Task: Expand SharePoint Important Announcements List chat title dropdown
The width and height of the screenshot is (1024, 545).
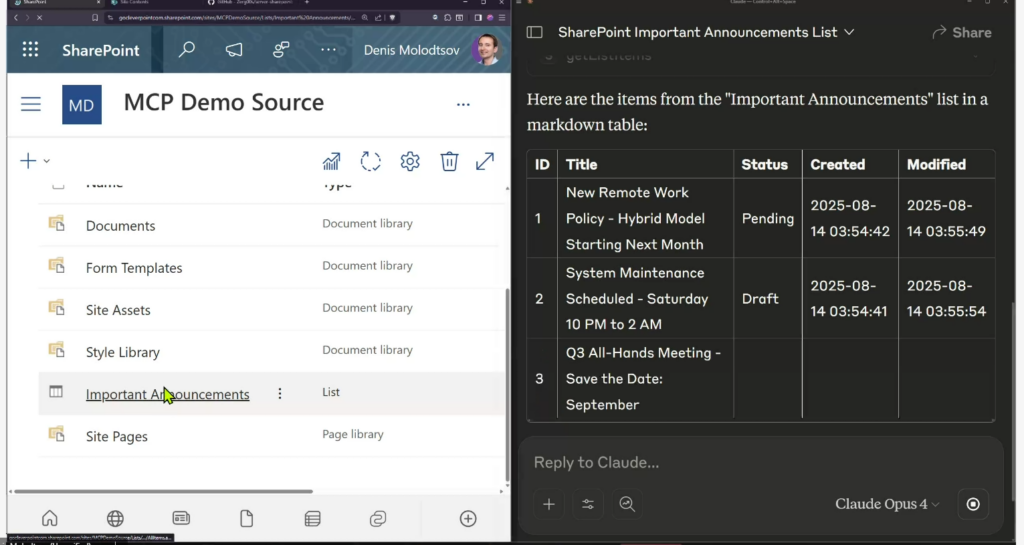Action: pos(849,32)
